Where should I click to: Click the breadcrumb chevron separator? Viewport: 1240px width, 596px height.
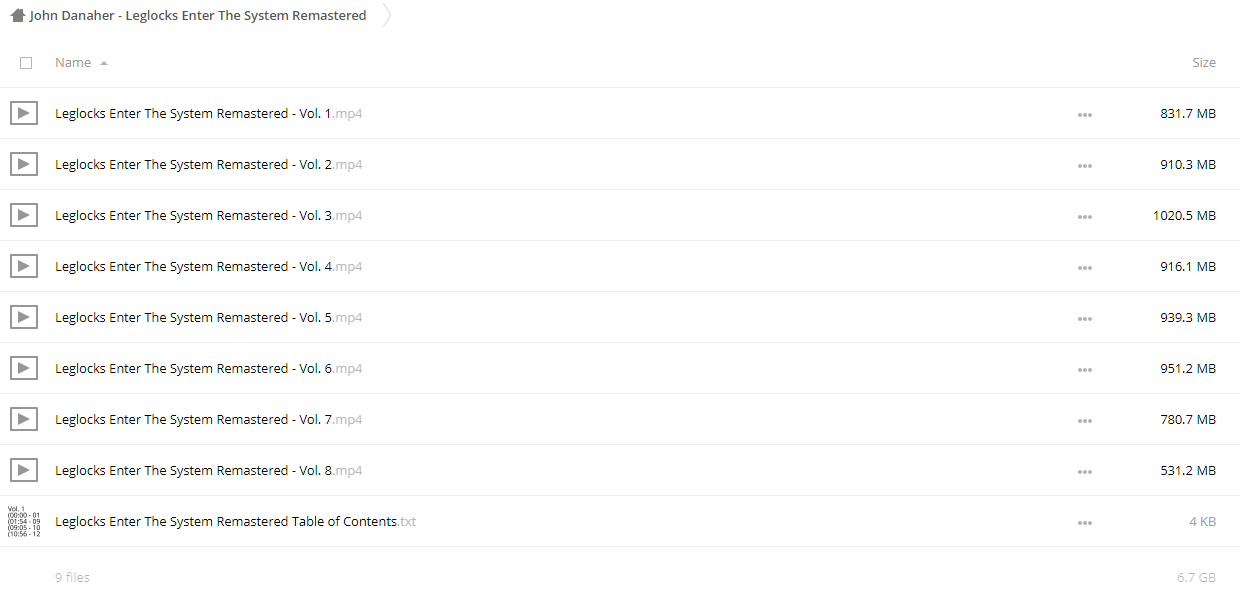(387, 15)
